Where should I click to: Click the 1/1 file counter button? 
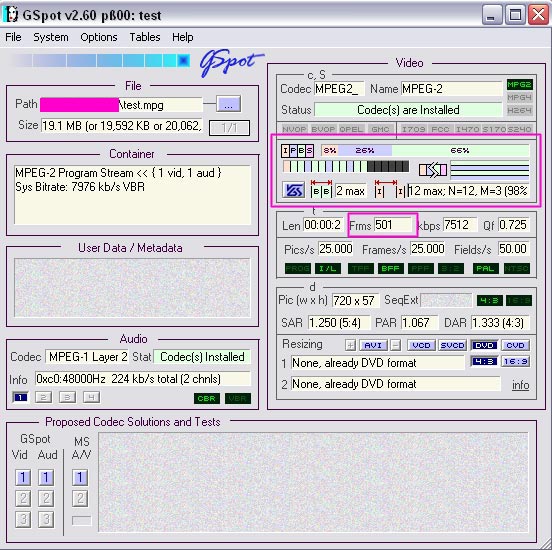229,128
